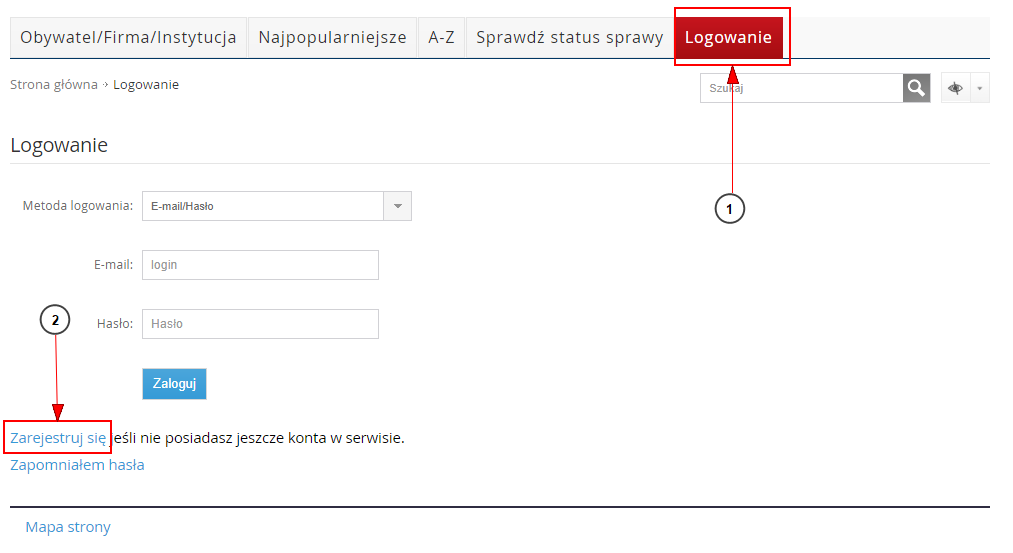Open the Obywatel/Firma/Instytucja tab
Screen dimensions: 1013x553
tap(128, 38)
